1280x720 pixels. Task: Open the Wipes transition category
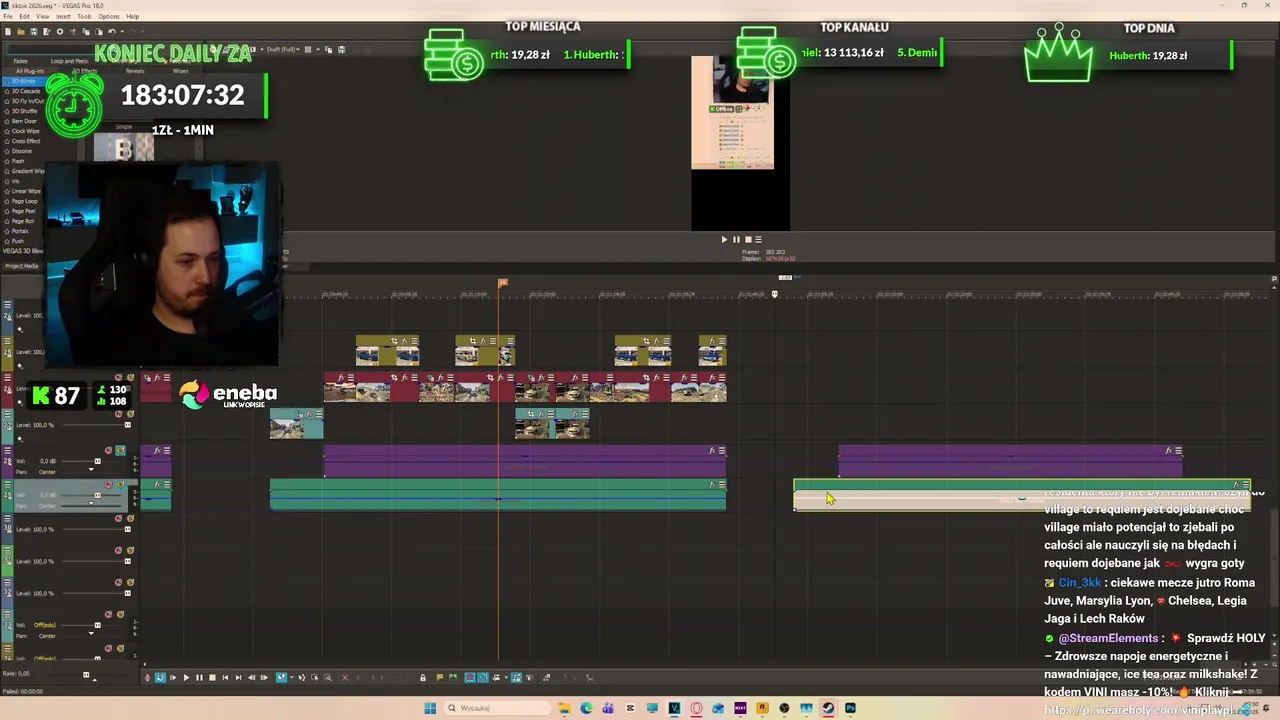click(x=180, y=71)
